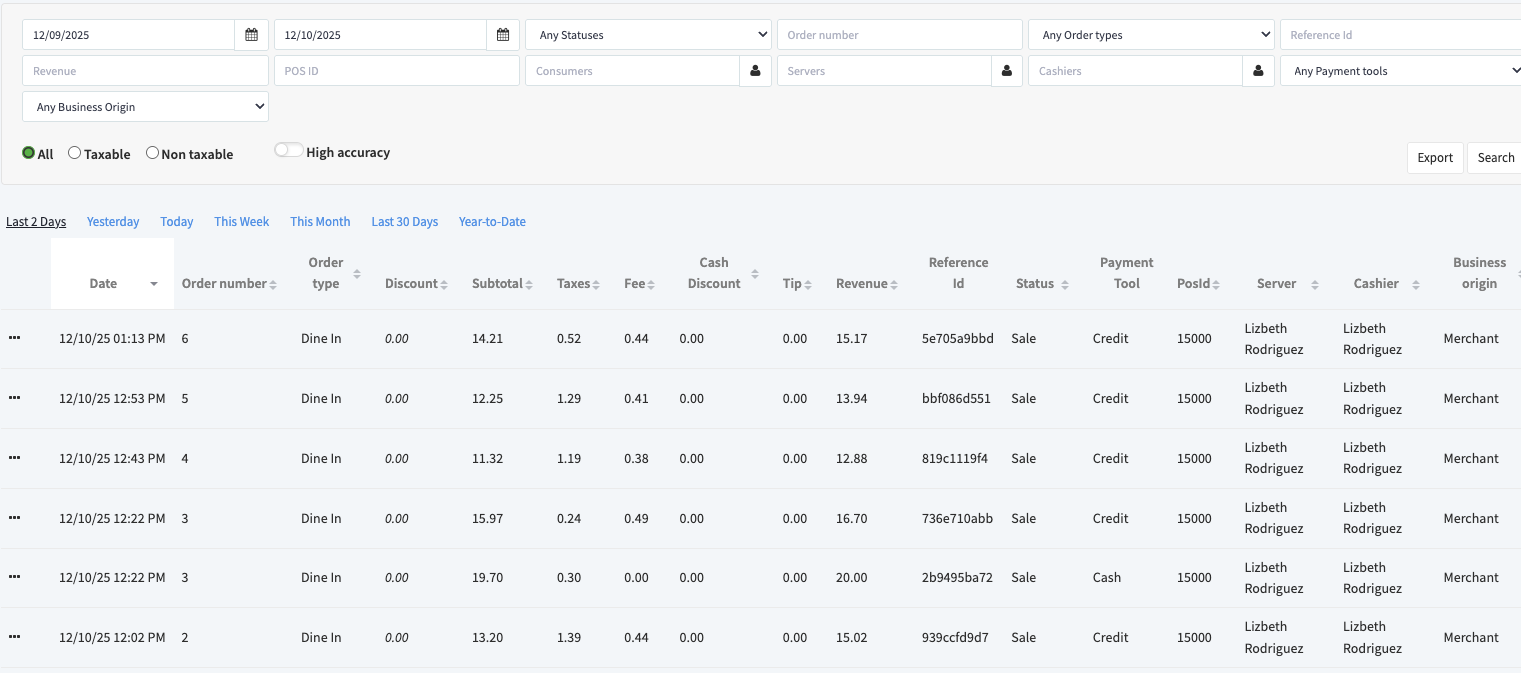Open row actions menu for order number 5

pos(15,398)
